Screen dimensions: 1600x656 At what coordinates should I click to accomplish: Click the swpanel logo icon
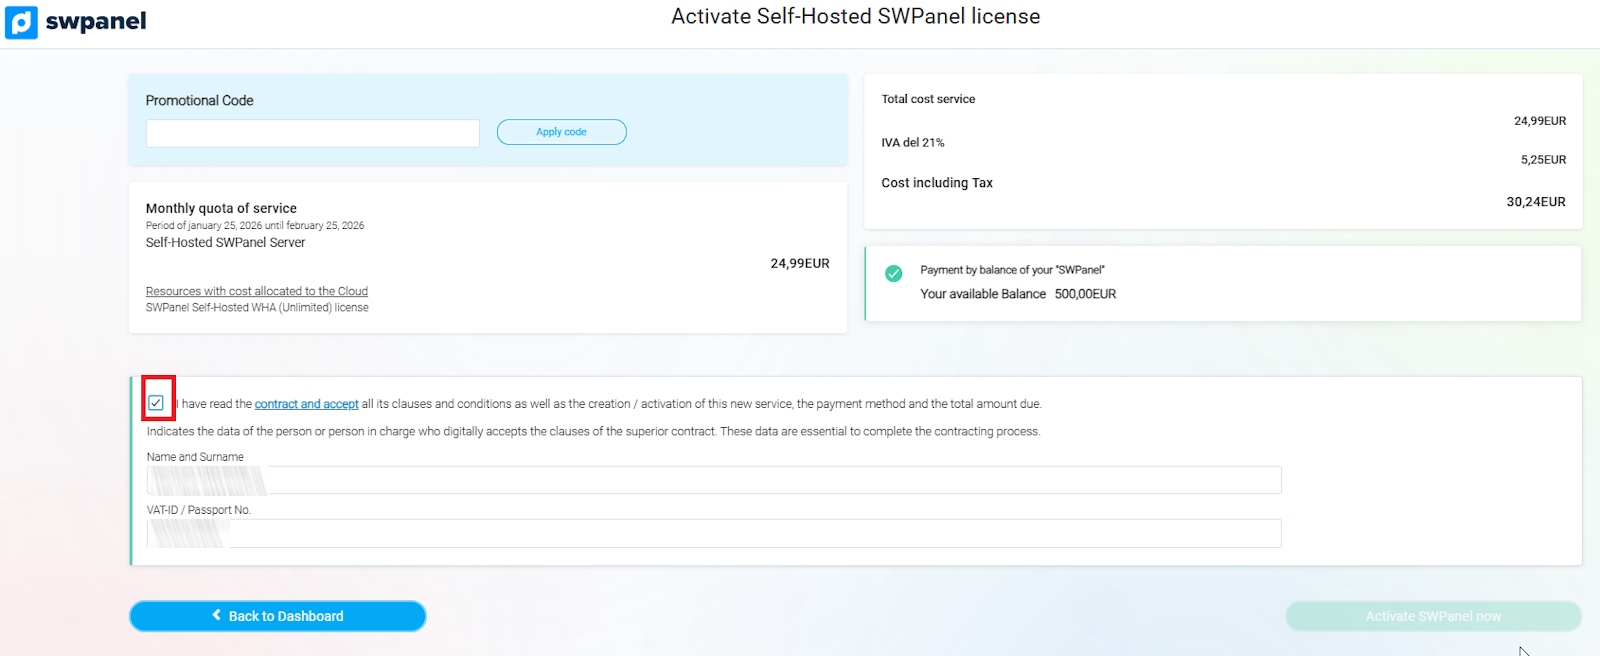[x=21, y=22]
